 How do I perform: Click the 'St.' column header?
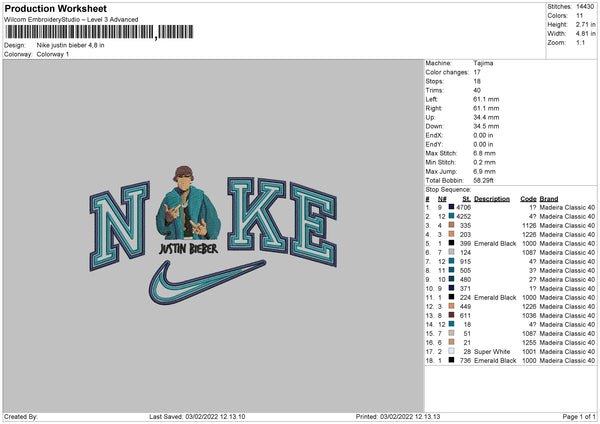(x=466, y=199)
